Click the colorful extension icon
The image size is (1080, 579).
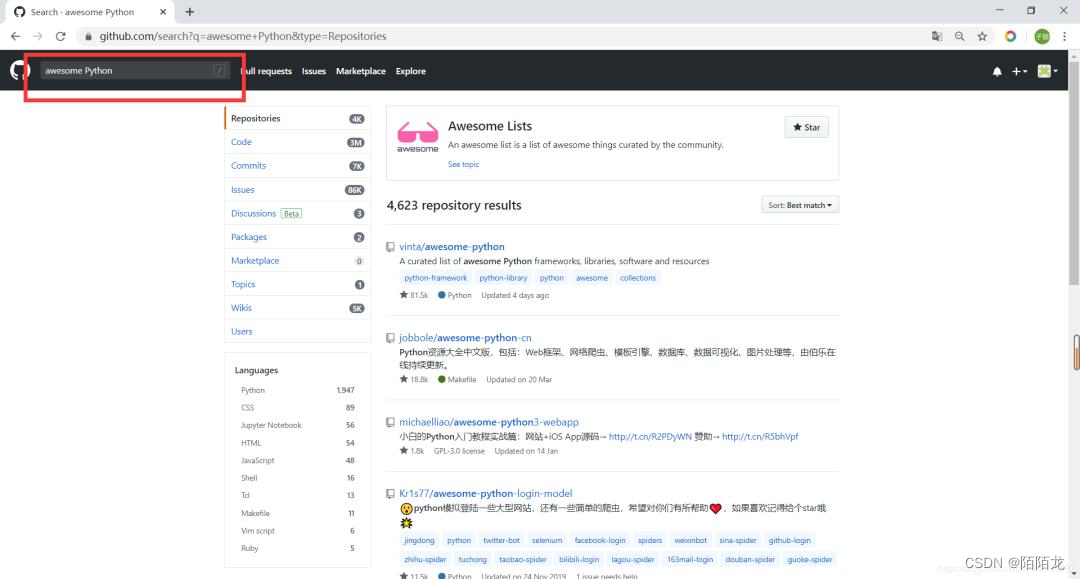point(1010,36)
